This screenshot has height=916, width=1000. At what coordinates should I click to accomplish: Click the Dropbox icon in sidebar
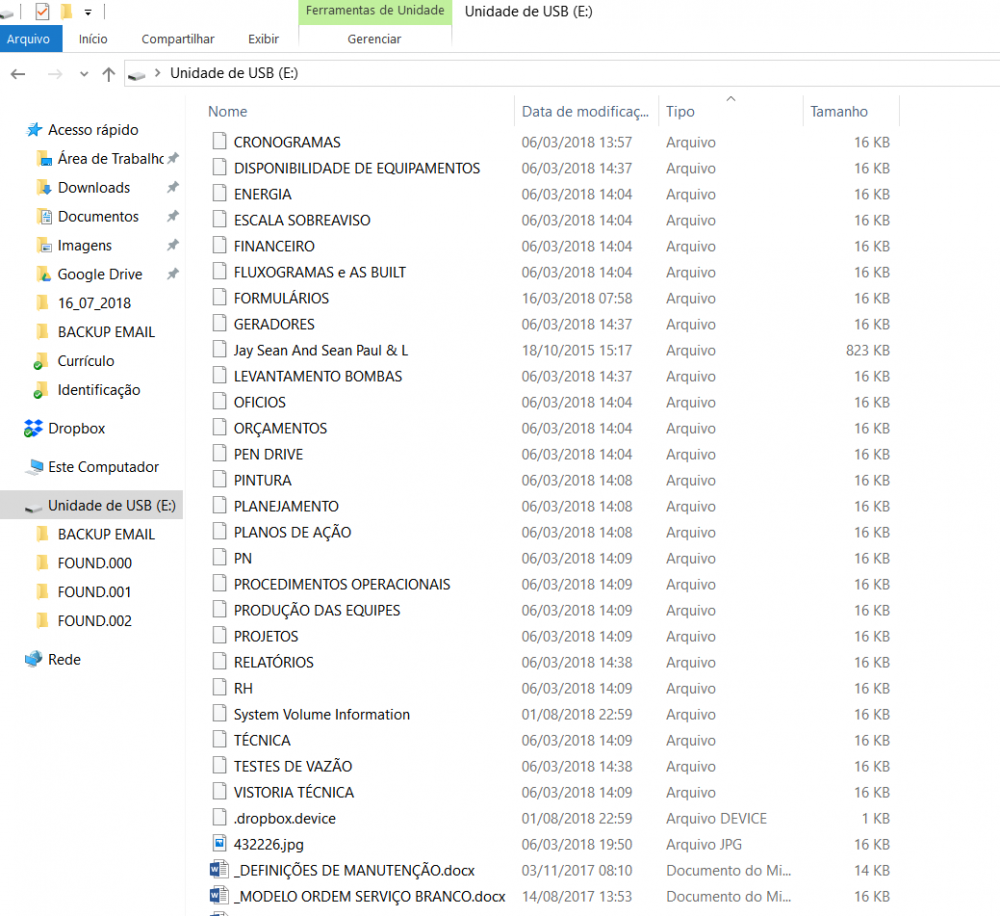click(34, 429)
